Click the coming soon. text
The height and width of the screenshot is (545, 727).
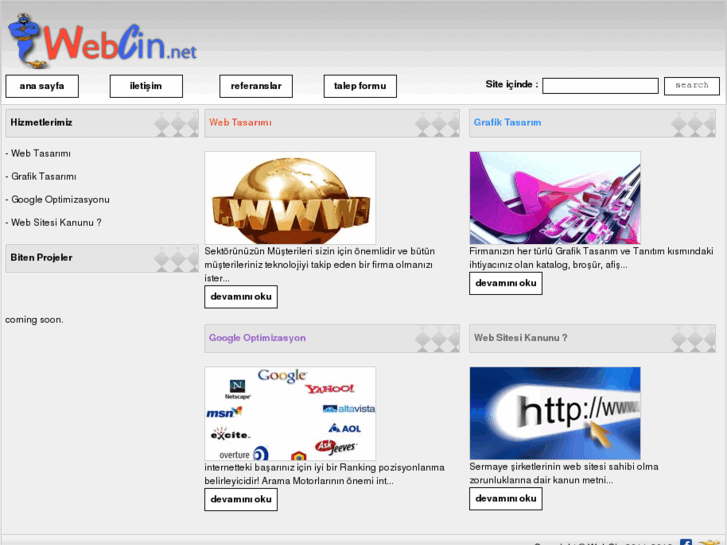(34, 320)
